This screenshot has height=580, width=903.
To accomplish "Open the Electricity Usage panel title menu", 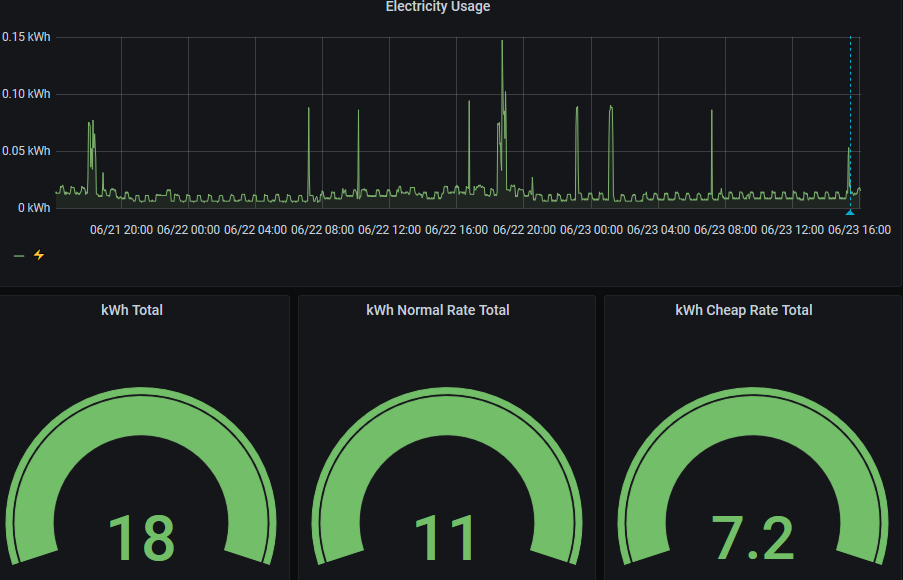I will pyautogui.click(x=437, y=7).
